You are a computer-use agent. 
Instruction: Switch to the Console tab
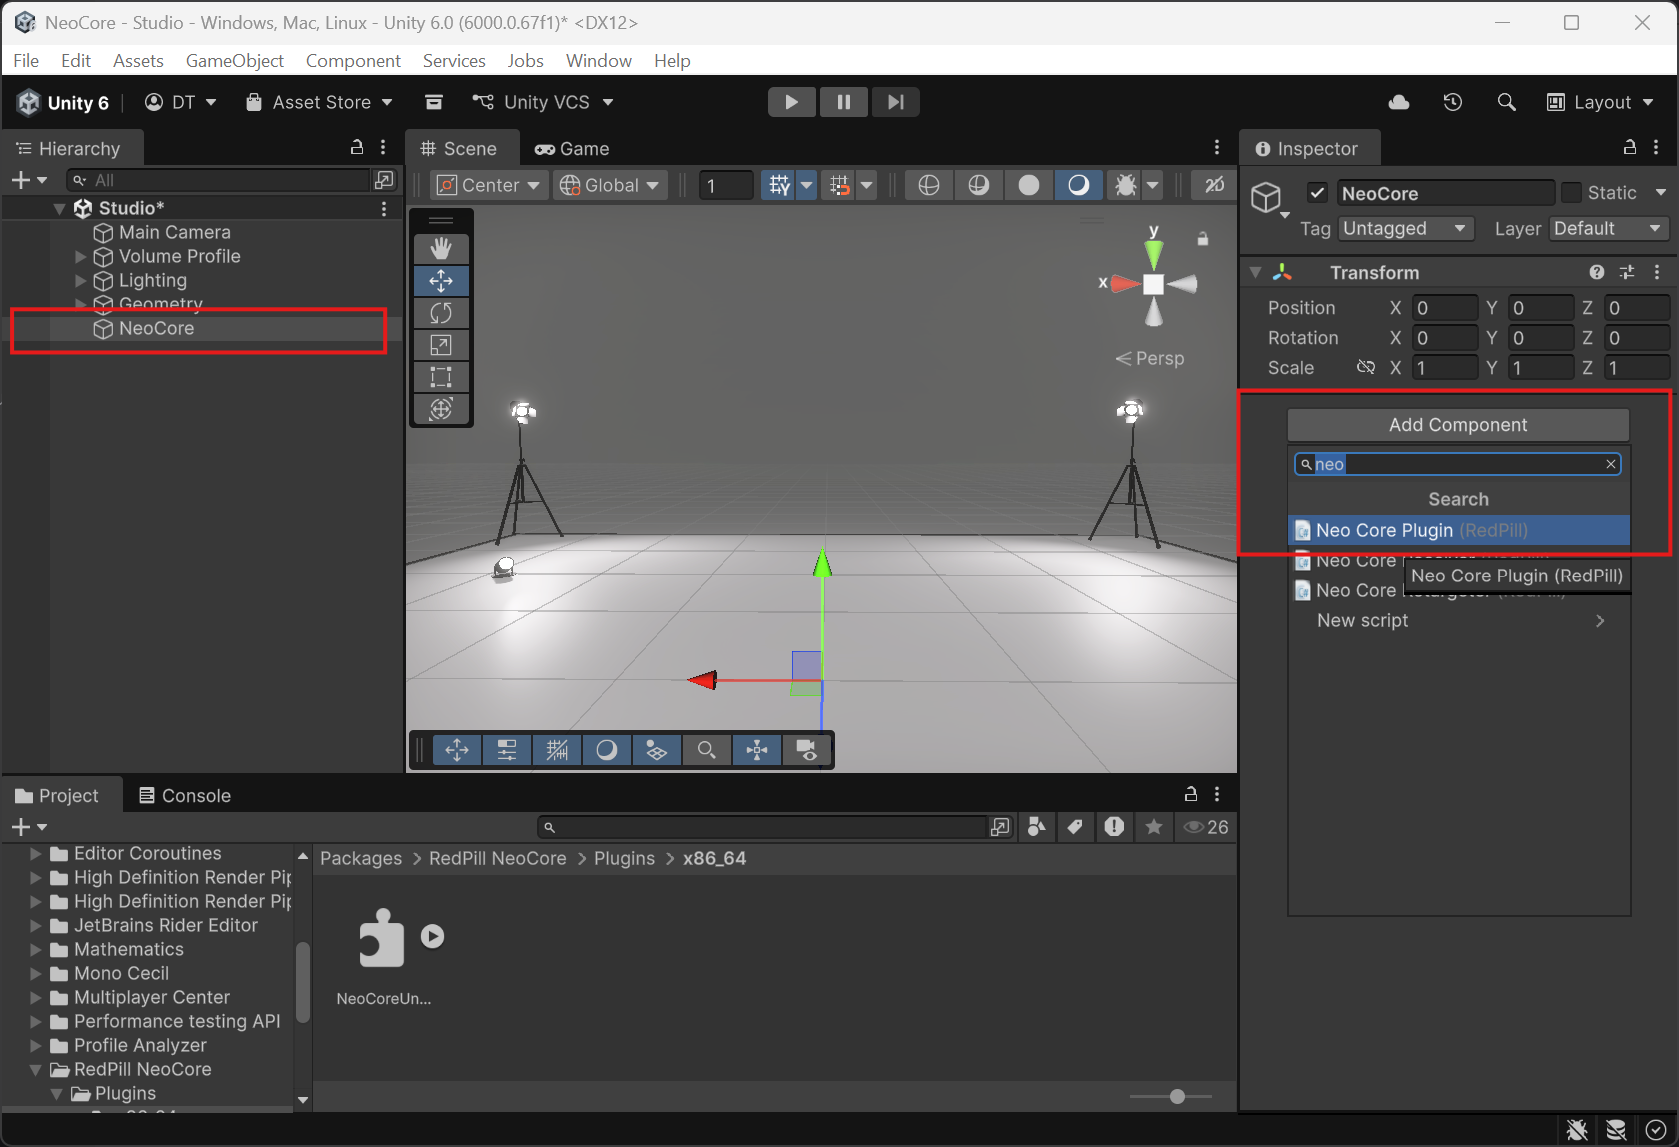tap(185, 796)
